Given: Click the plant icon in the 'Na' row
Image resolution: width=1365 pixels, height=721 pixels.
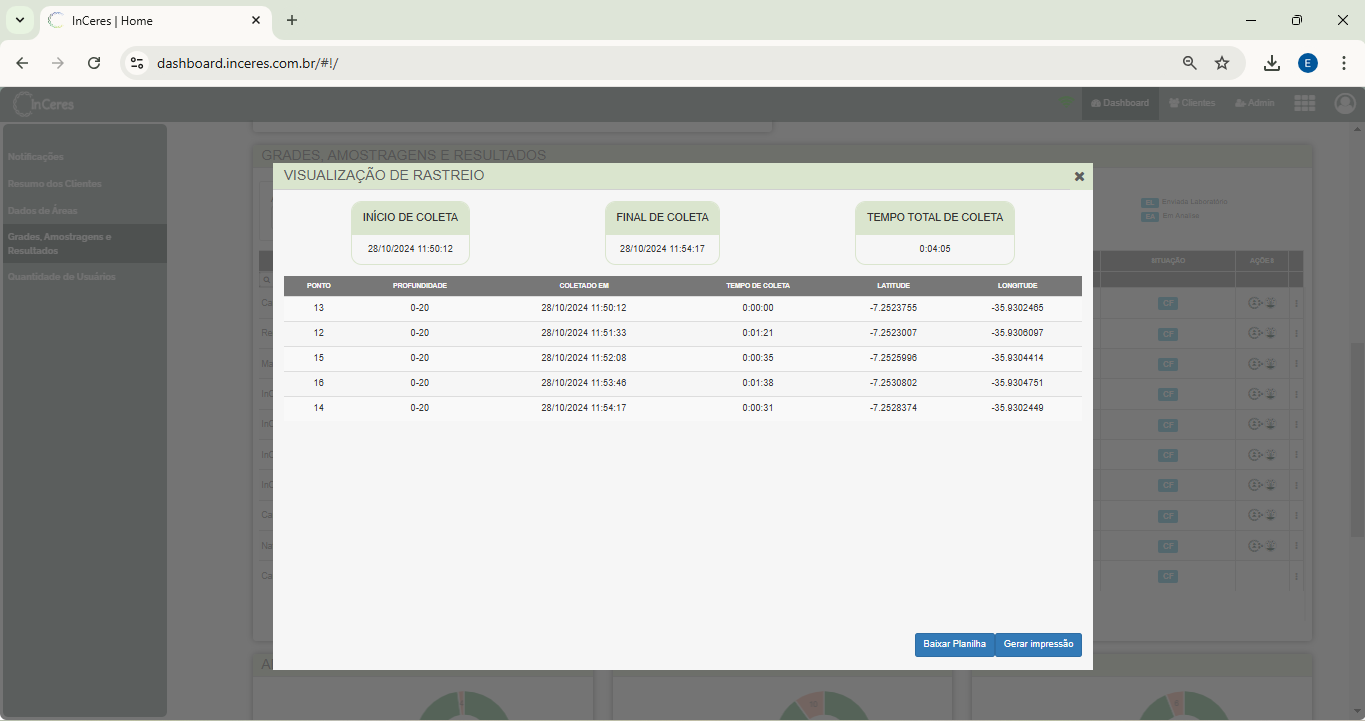Looking at the screenshot, I should [1271, 546].
